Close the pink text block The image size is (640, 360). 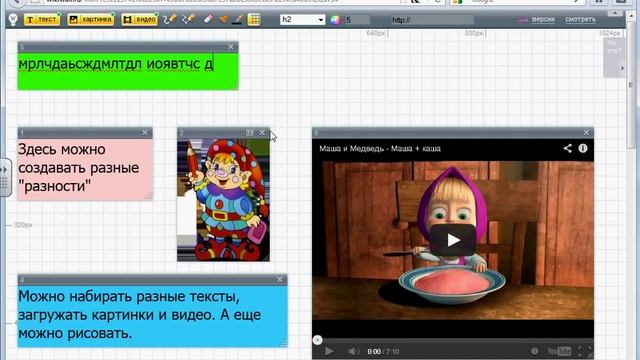145,133
